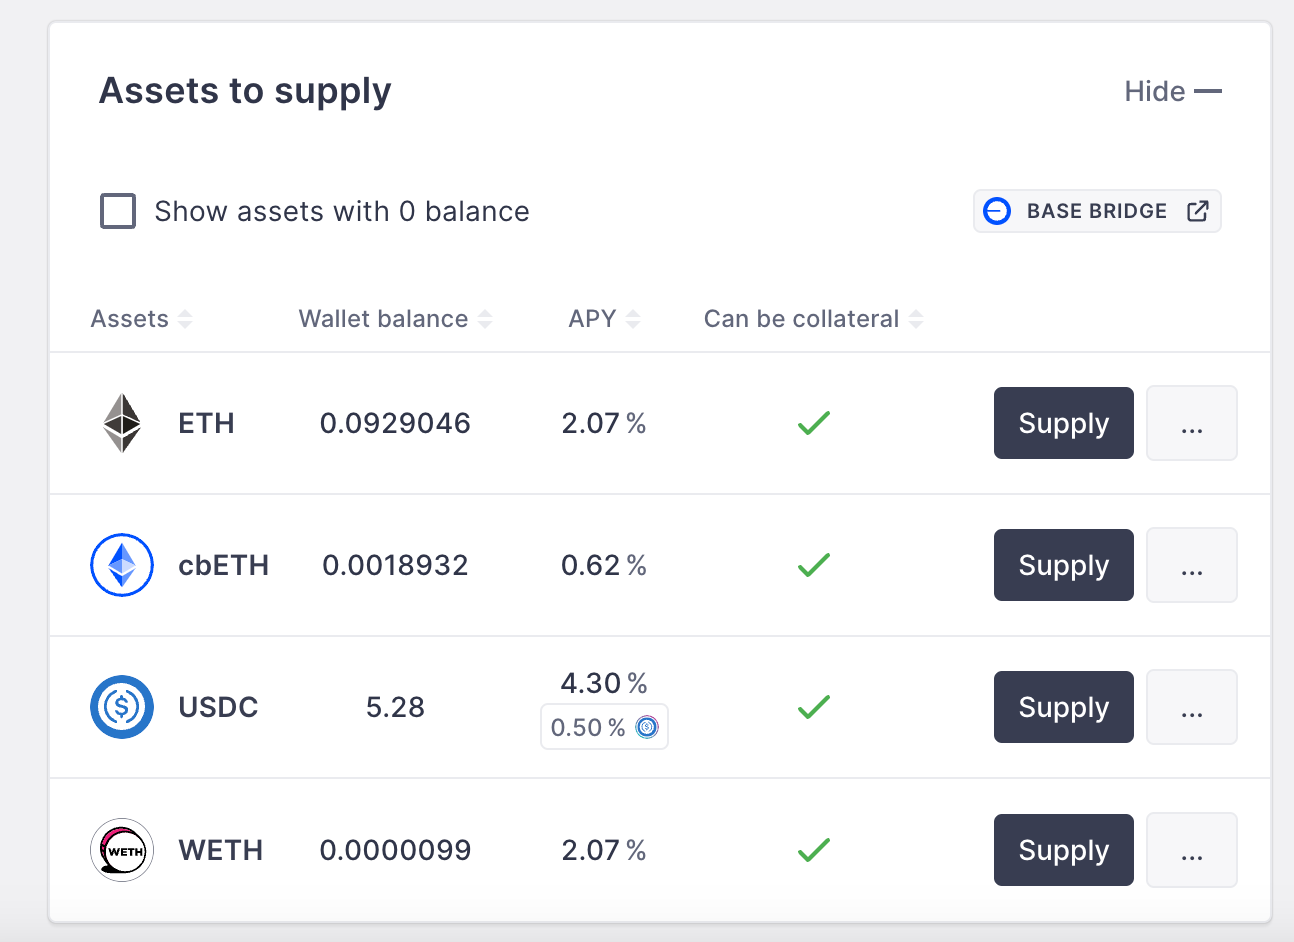Screen dimensions: 1294x942
Task: Supply USDC
Action: click(x=1064, y=707)
